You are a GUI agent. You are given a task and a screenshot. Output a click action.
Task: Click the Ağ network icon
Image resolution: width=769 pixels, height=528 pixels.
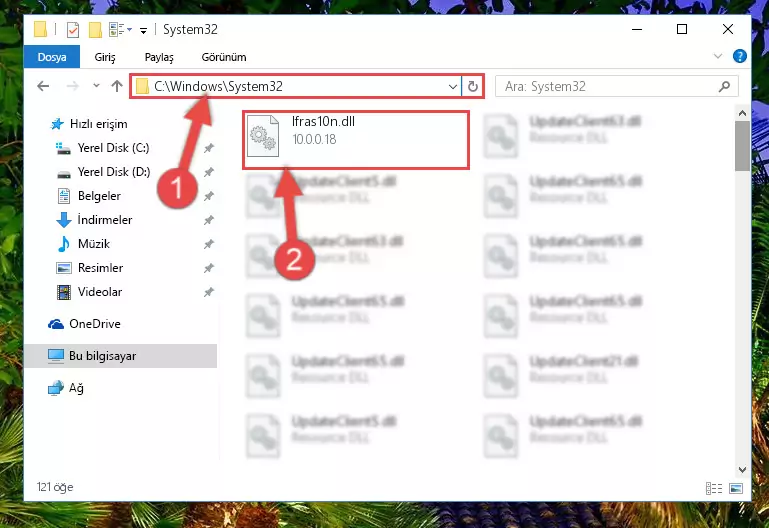click(x=56, y=388)
